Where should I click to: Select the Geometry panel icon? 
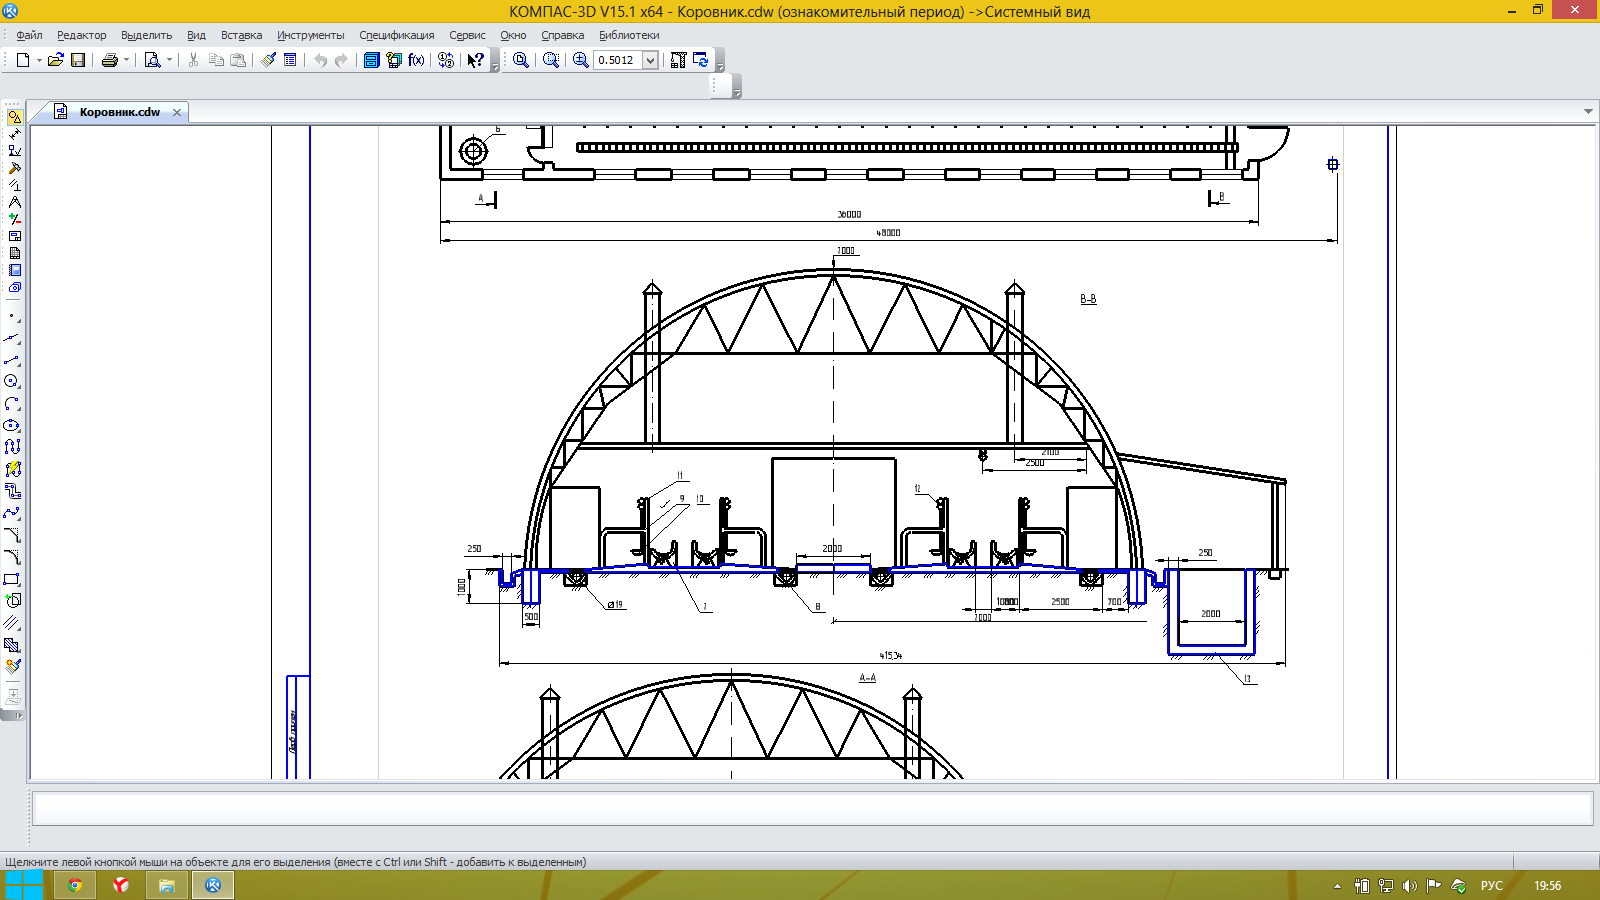click(x=14, y=117)
